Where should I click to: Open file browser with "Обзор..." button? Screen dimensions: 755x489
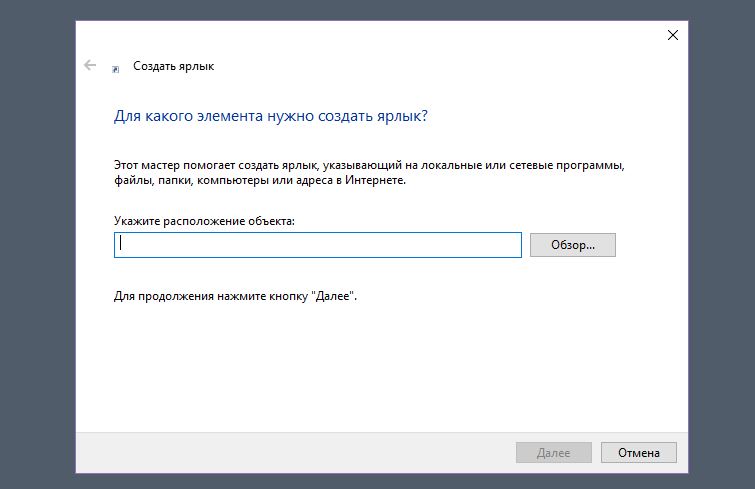click(573, 245)
